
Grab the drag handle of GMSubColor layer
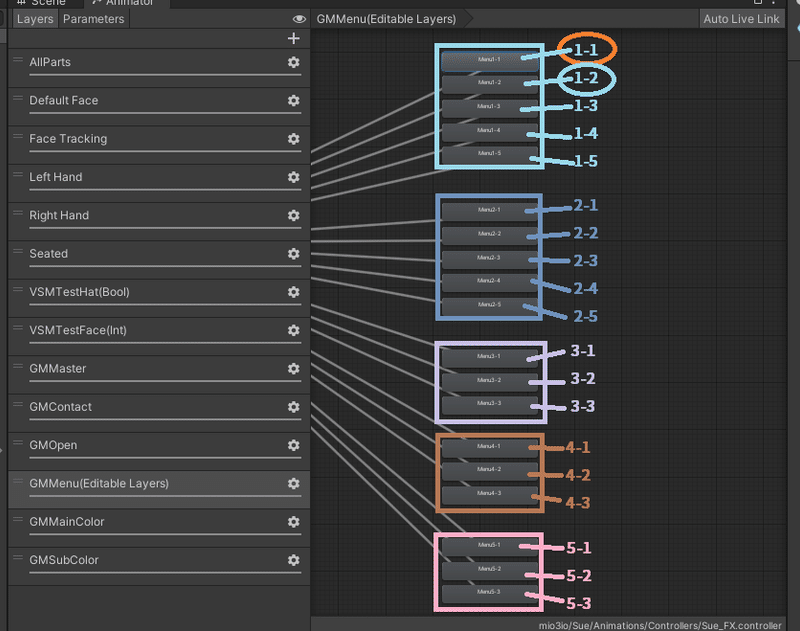[18, 558]
